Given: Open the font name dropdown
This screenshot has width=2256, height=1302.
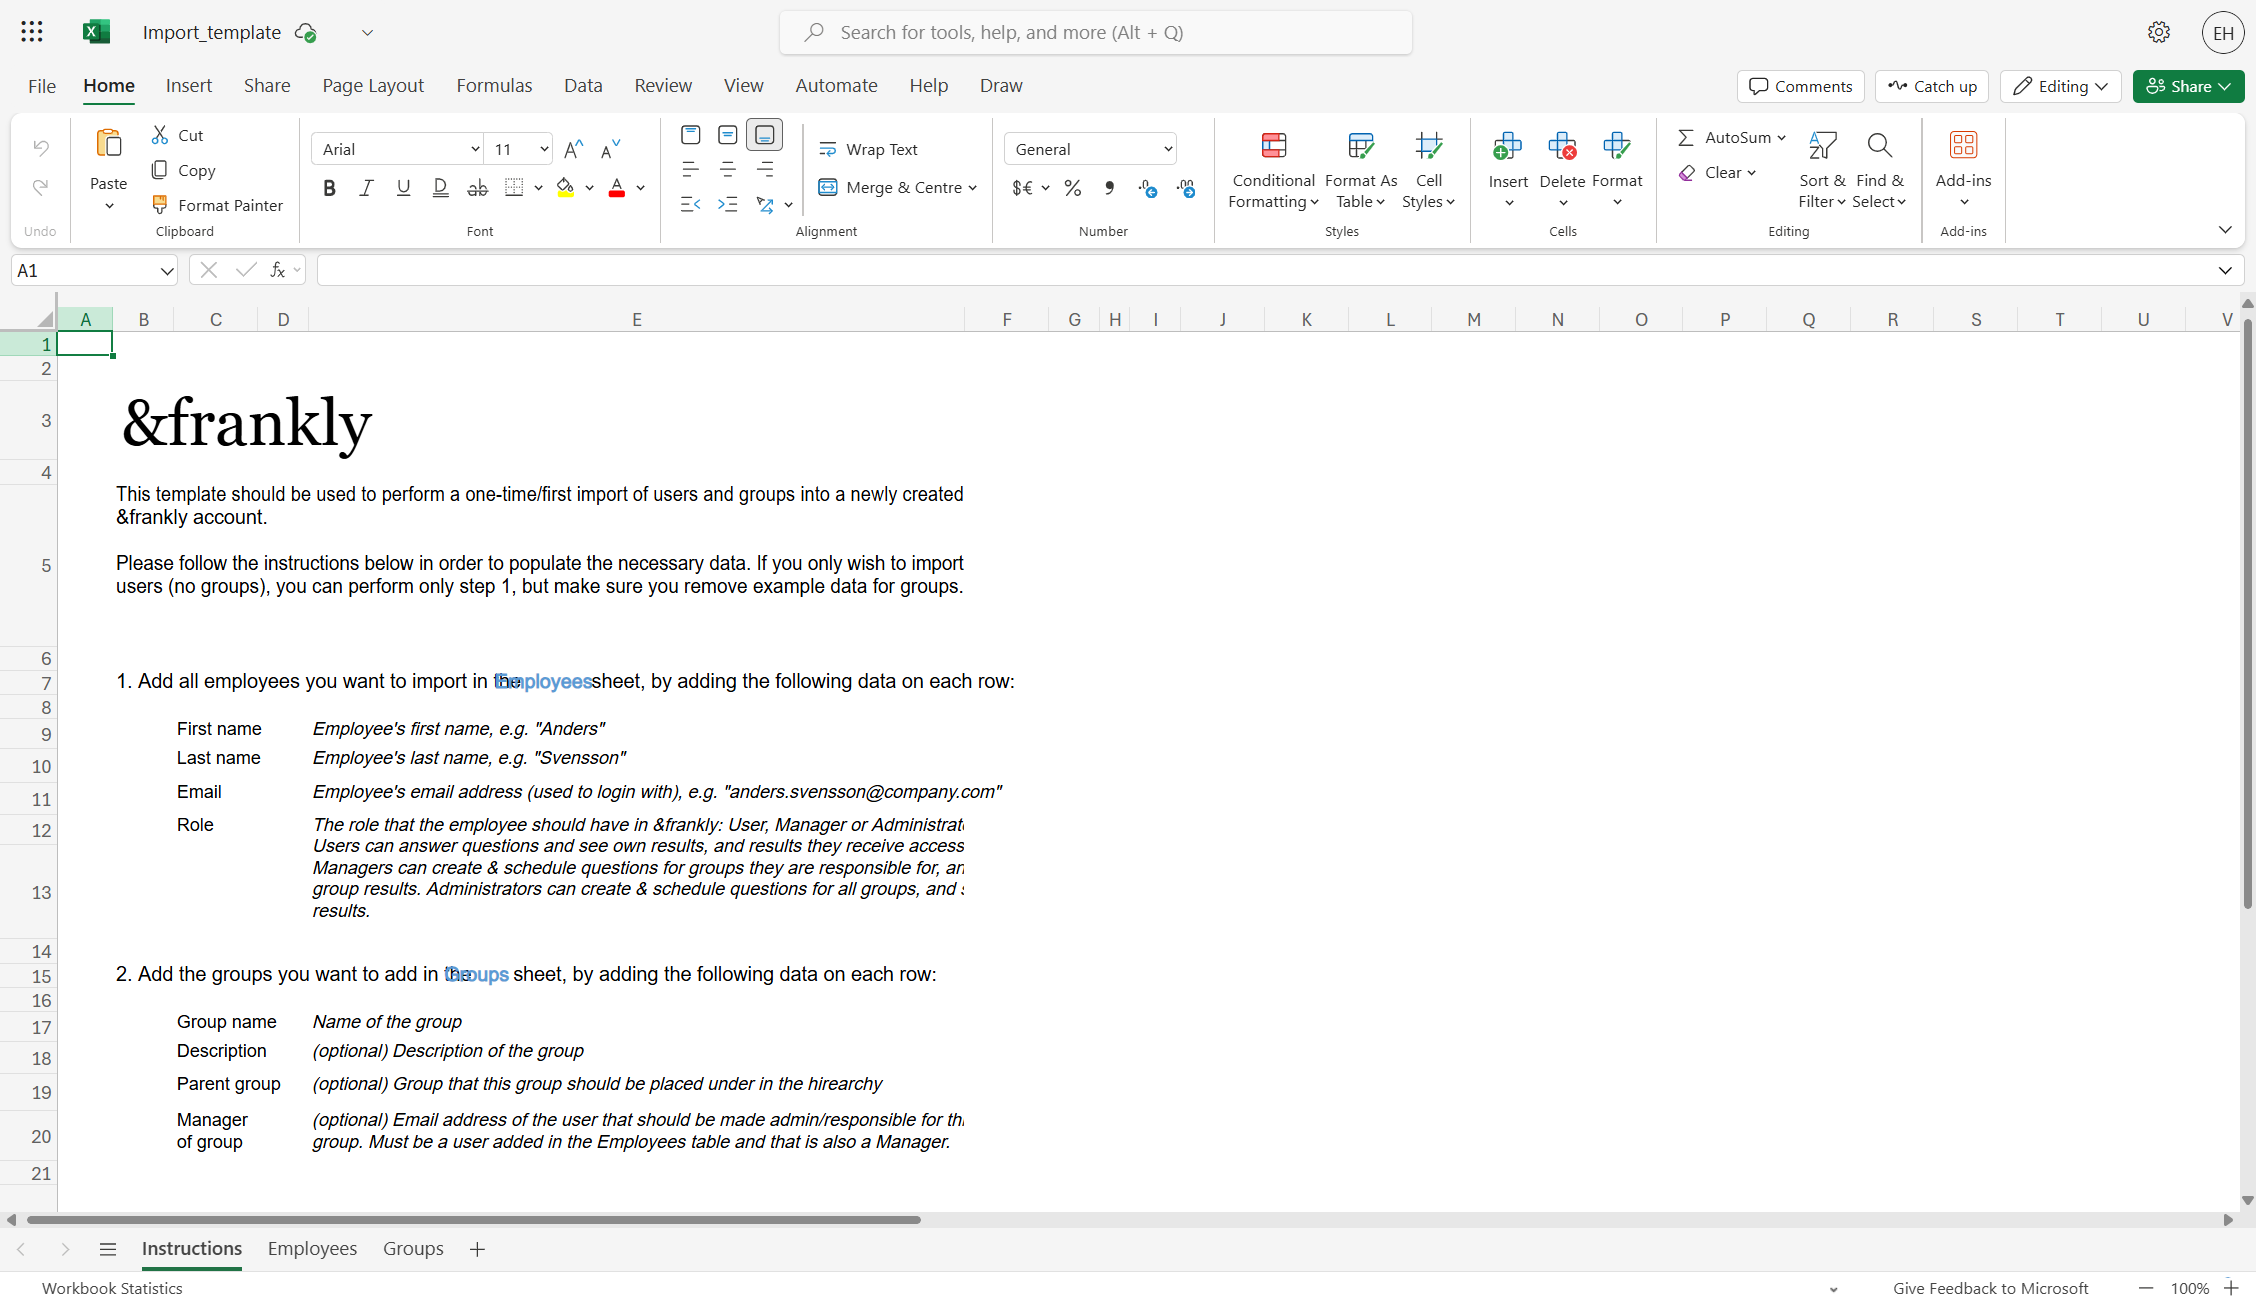Looking at the screenshot, I should 475,149.
